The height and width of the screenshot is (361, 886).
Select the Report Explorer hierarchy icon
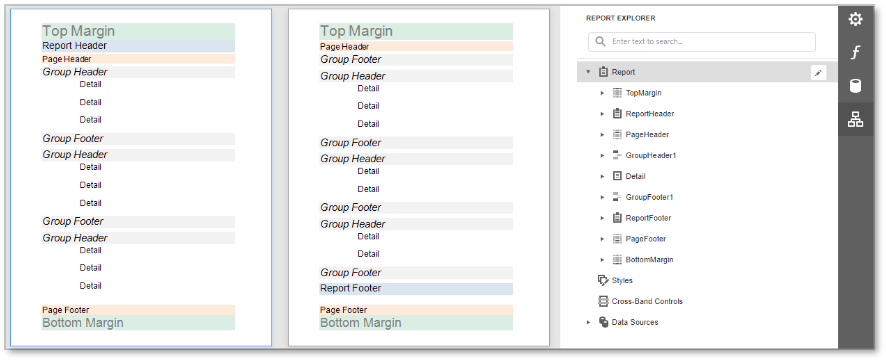855,119
